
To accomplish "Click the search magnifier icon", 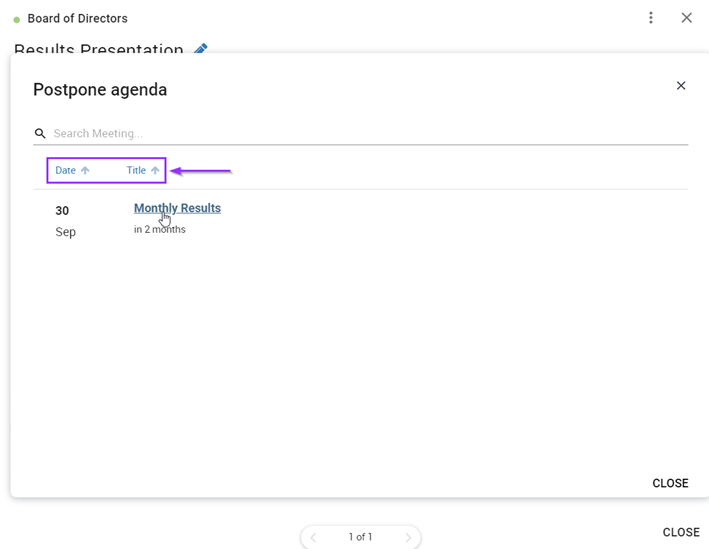I will tap(40, 133).
